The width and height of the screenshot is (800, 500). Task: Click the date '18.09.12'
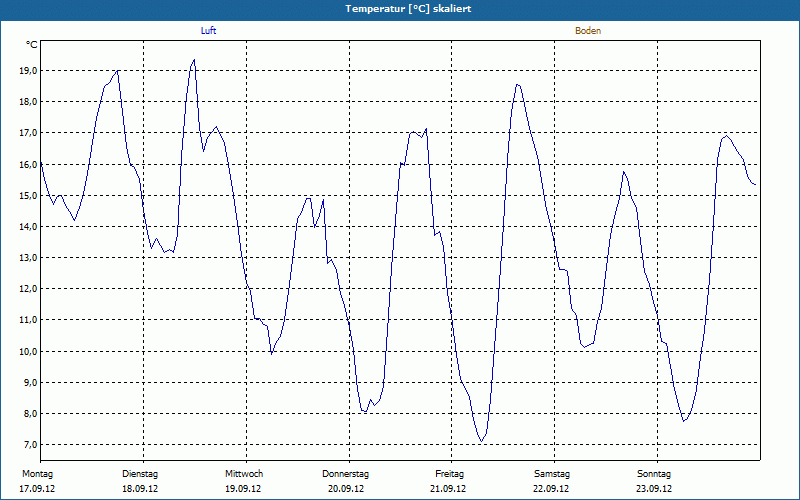[x=140, y=489]
